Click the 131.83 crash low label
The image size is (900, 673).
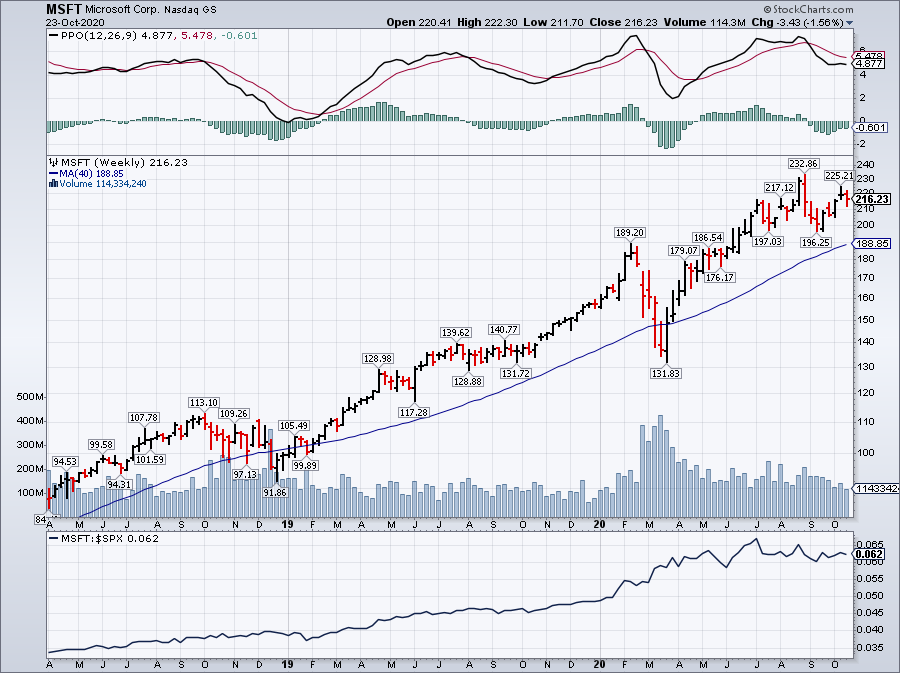[x=665, y=374]
